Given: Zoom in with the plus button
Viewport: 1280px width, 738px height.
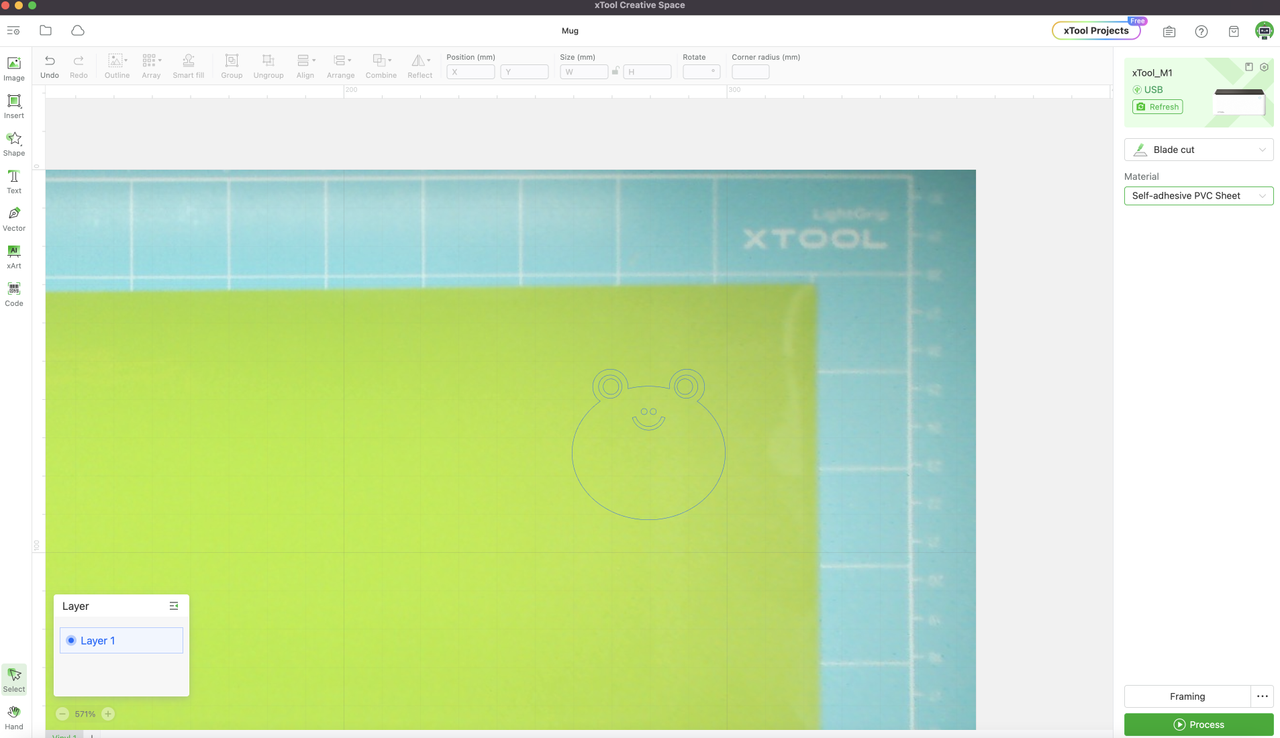Looking at the screenshot, I should click(108, 714).
